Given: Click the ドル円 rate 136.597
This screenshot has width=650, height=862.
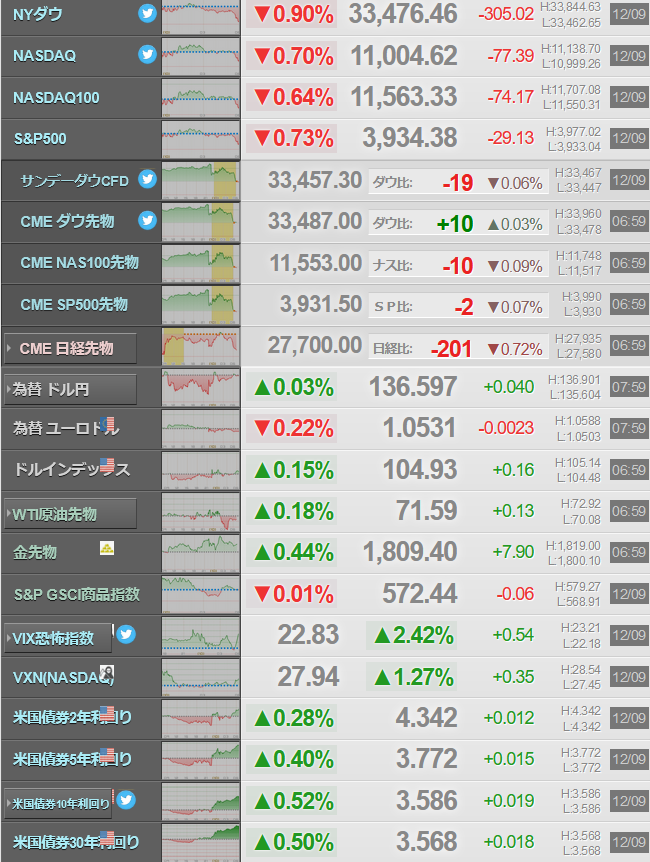Looking at the screenshot, I should tap(412, 386).
